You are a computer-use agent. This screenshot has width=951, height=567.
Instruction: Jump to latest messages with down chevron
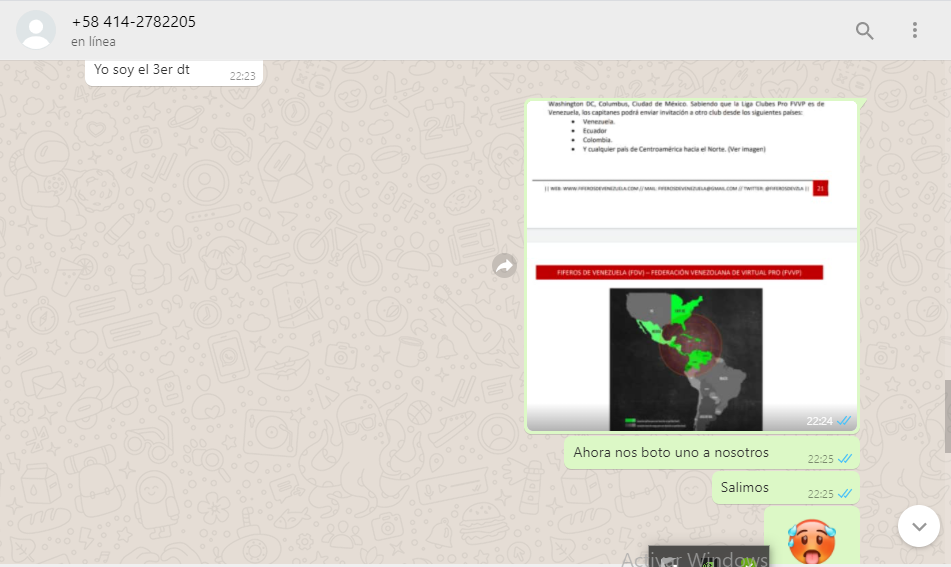click(x=919, y=526)
